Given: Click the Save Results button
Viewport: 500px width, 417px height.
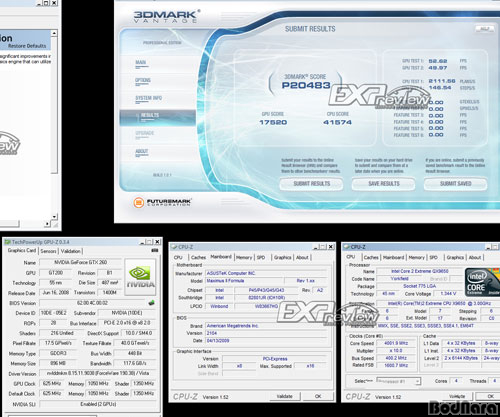Looking at the screenshot, I should click(x=383, y=184).
